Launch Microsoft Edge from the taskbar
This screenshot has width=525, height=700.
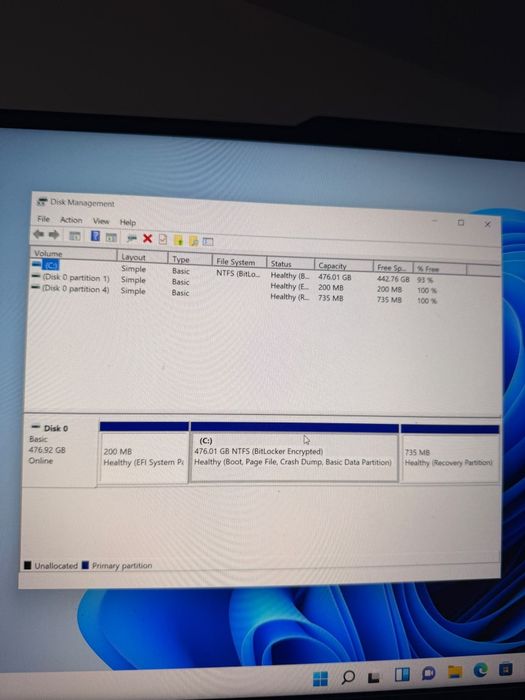(x=480, y=670)
